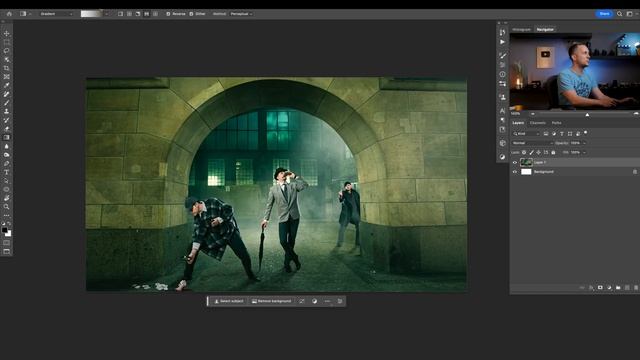The width and height of the screenshot is (640, 360).
Task: Toggle the Reverse checkbox
Action: point(168,14)
